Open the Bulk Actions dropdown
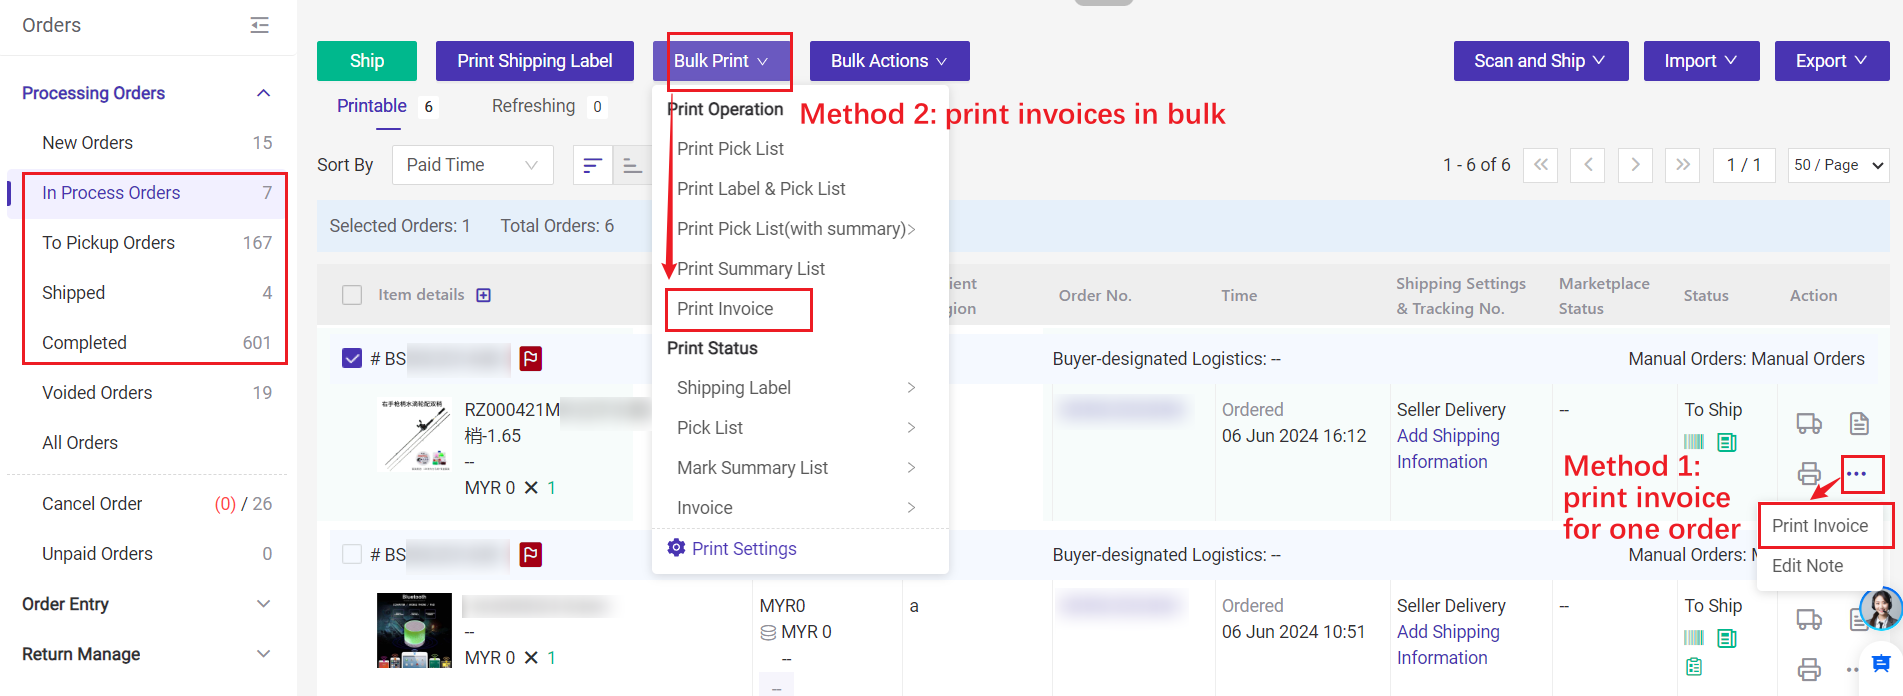This screenshot has width=1903, height=696. pyautogui.click(x=889, y=61)
